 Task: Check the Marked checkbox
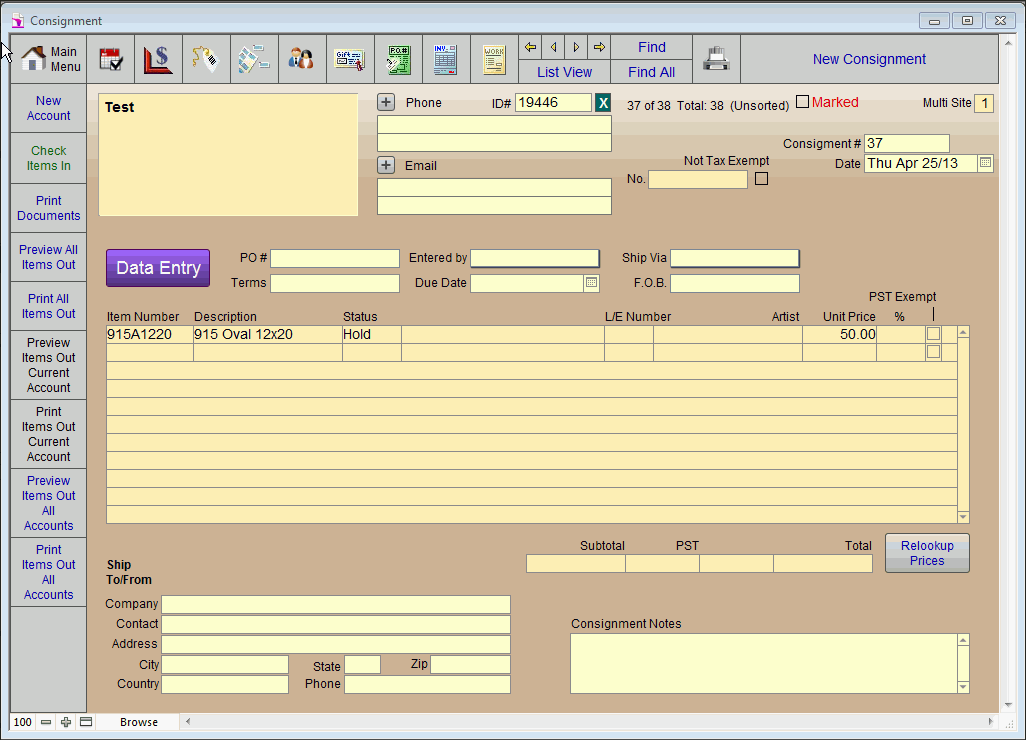[x=802, y=102]
